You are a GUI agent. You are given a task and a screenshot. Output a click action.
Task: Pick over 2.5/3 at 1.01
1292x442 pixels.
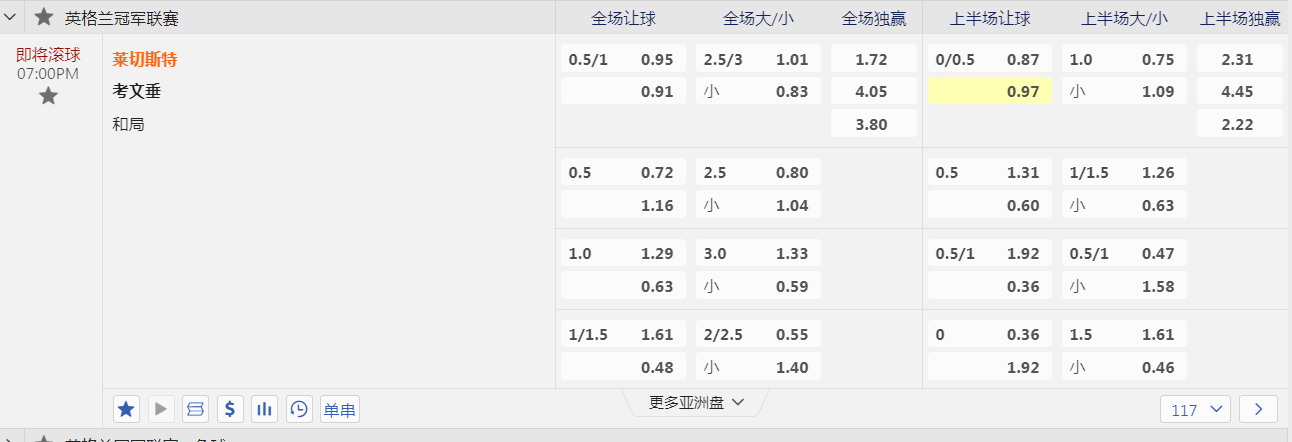coord(758,59)
